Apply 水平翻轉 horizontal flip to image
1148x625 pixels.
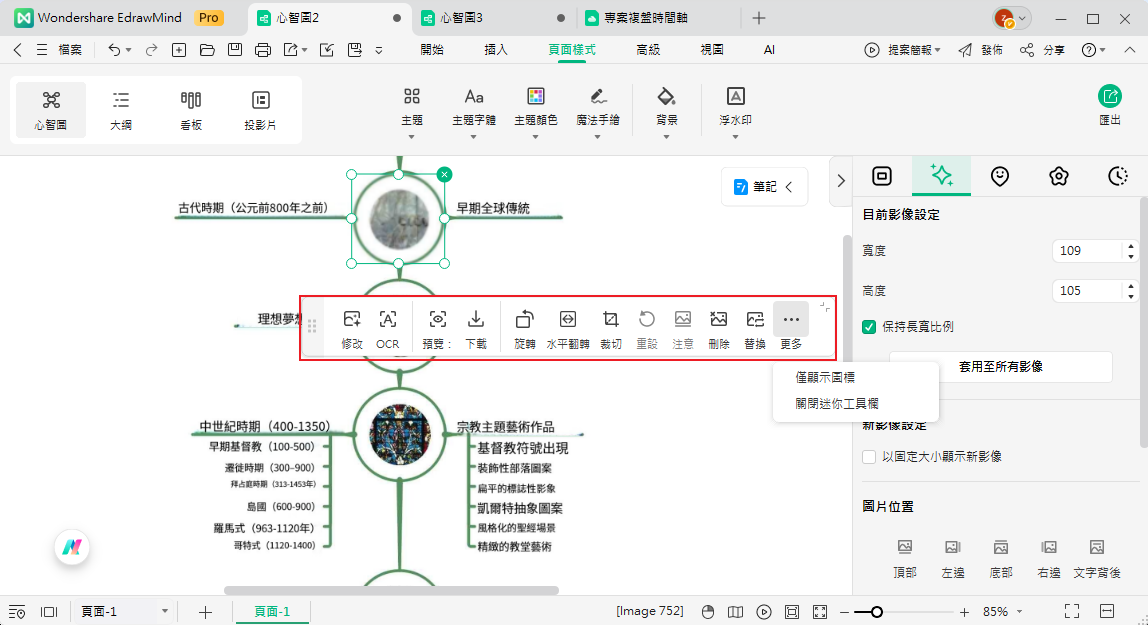click(567, 328)
